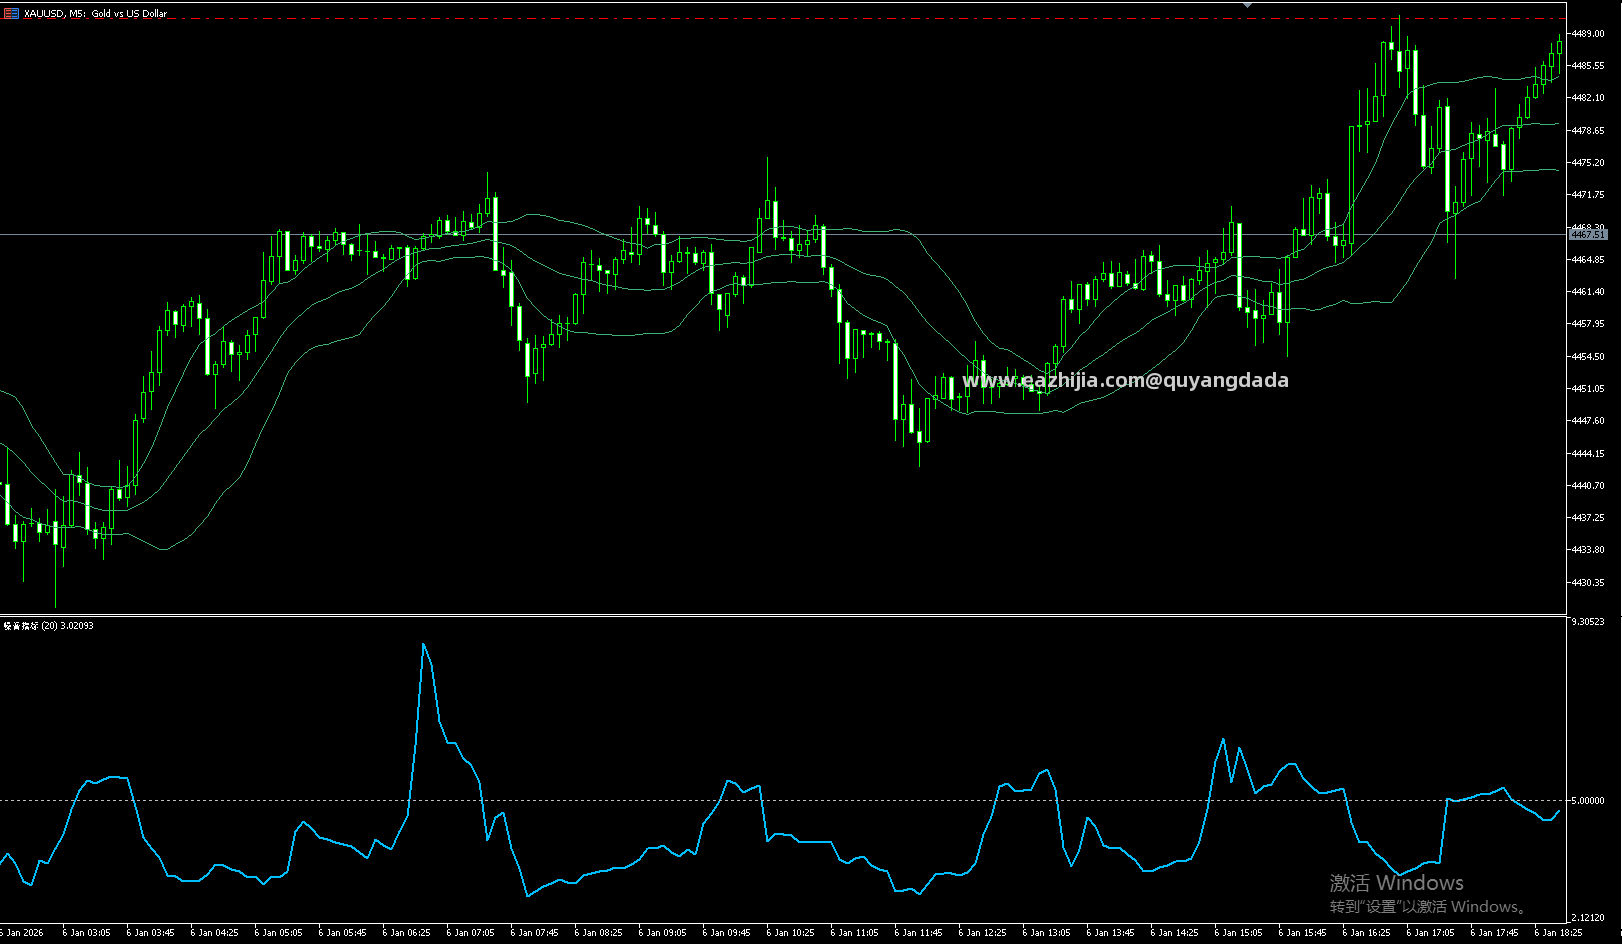Click price scale label 4444.15
The width and height of the screenshot is (1622, 944).
tap(1588, 453)
